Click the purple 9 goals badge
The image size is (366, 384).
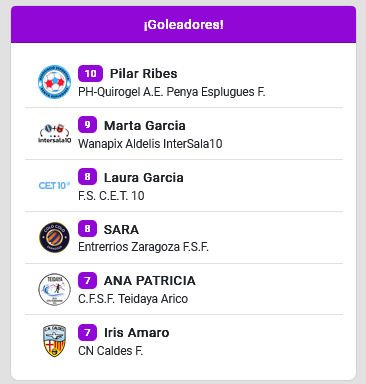(87, 125)
